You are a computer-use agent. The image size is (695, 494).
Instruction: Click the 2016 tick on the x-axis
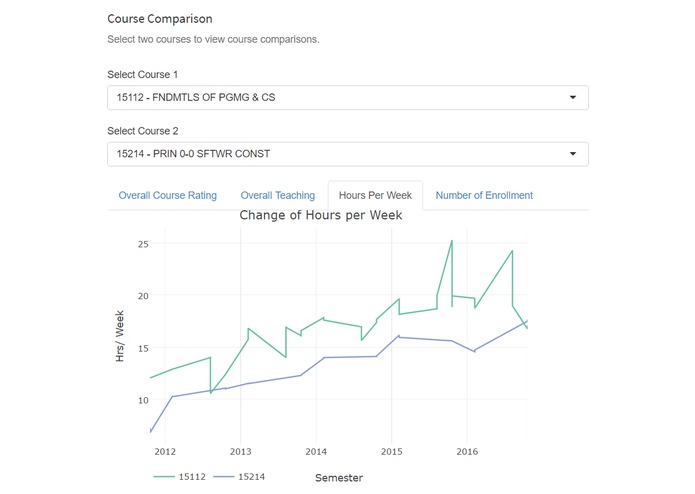pyautogui.click(x=466, y=450)
